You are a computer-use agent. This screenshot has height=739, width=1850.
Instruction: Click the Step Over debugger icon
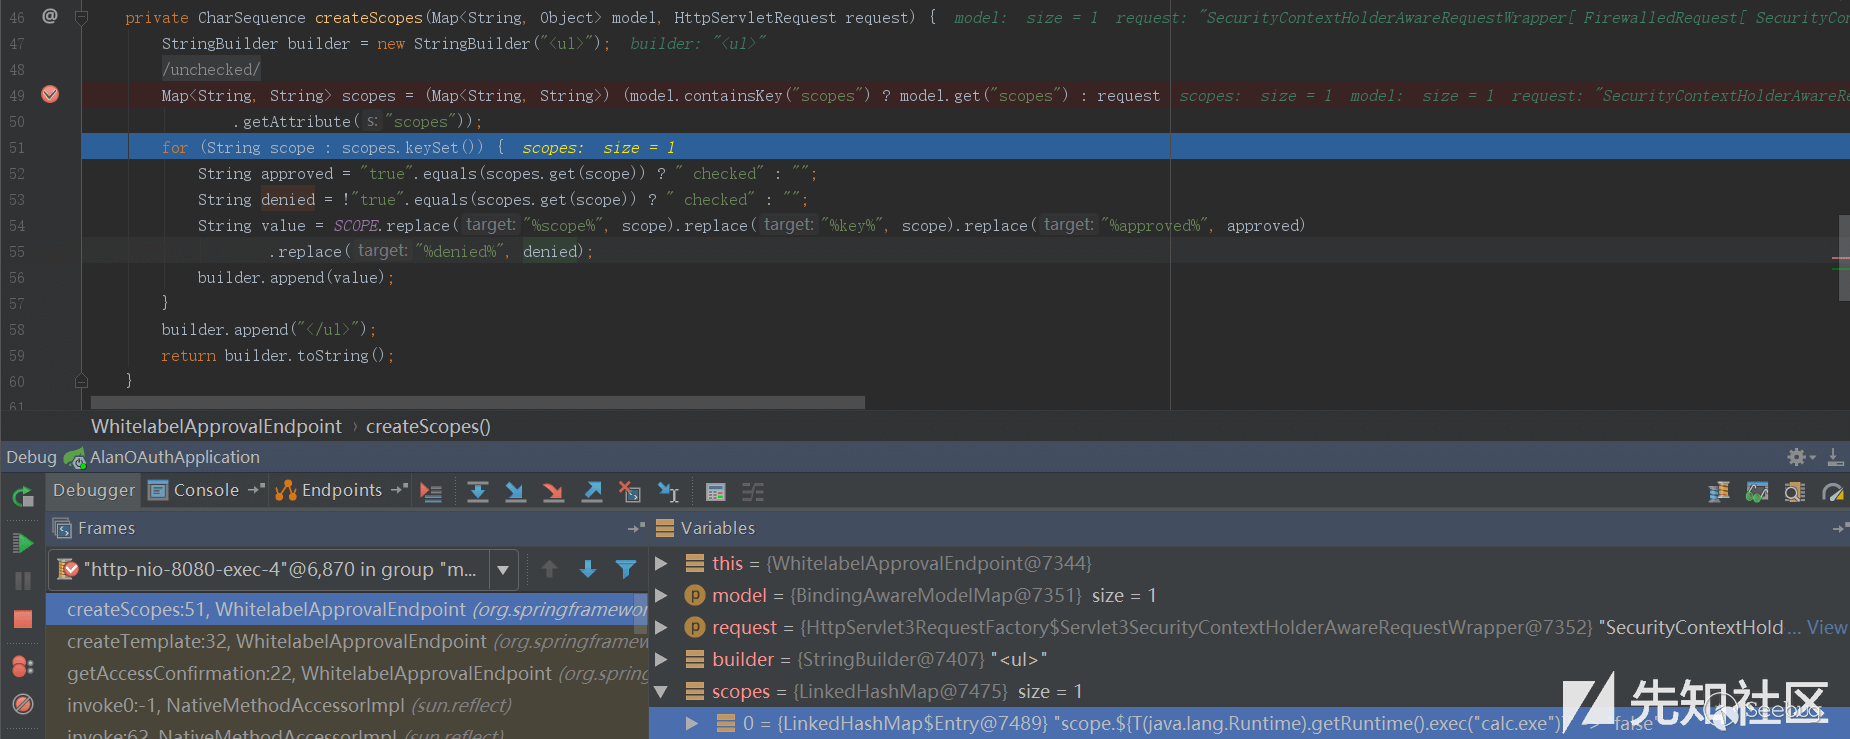(x=478, y=491)
